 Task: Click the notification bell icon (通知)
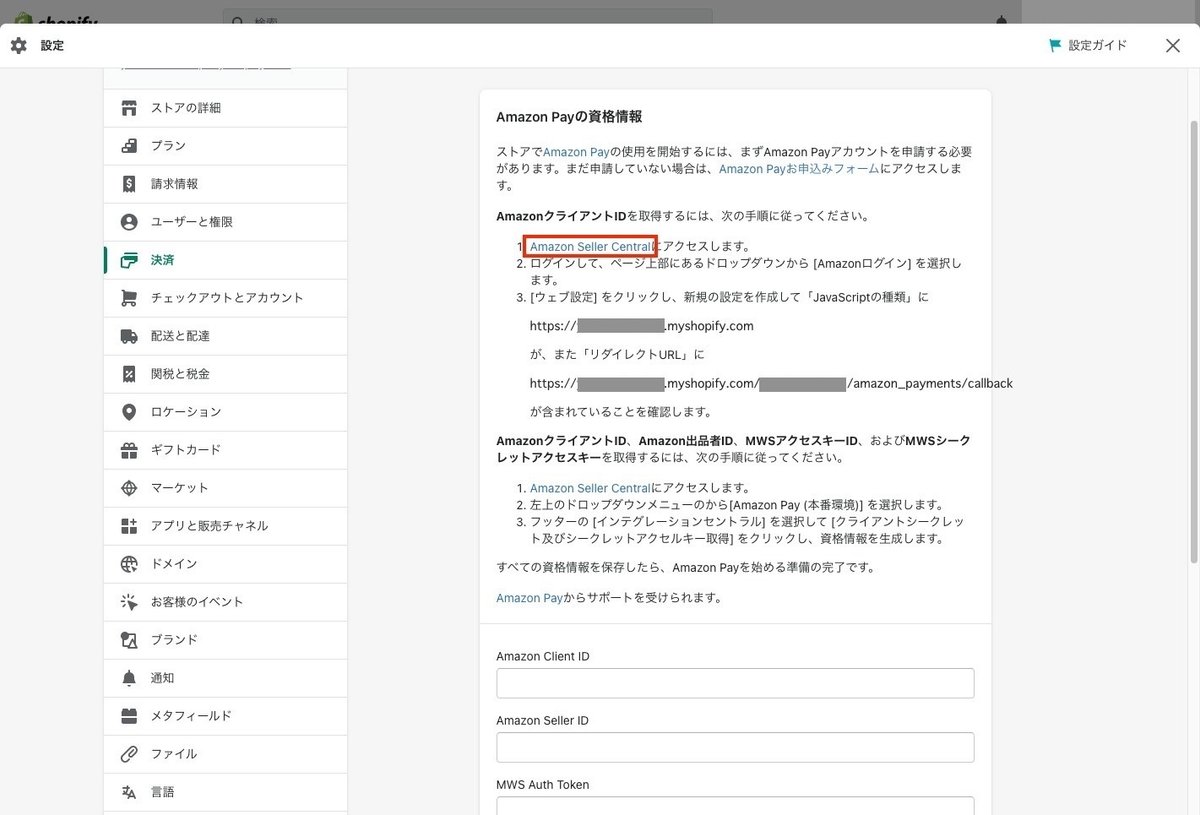click(x=129, y=678)
